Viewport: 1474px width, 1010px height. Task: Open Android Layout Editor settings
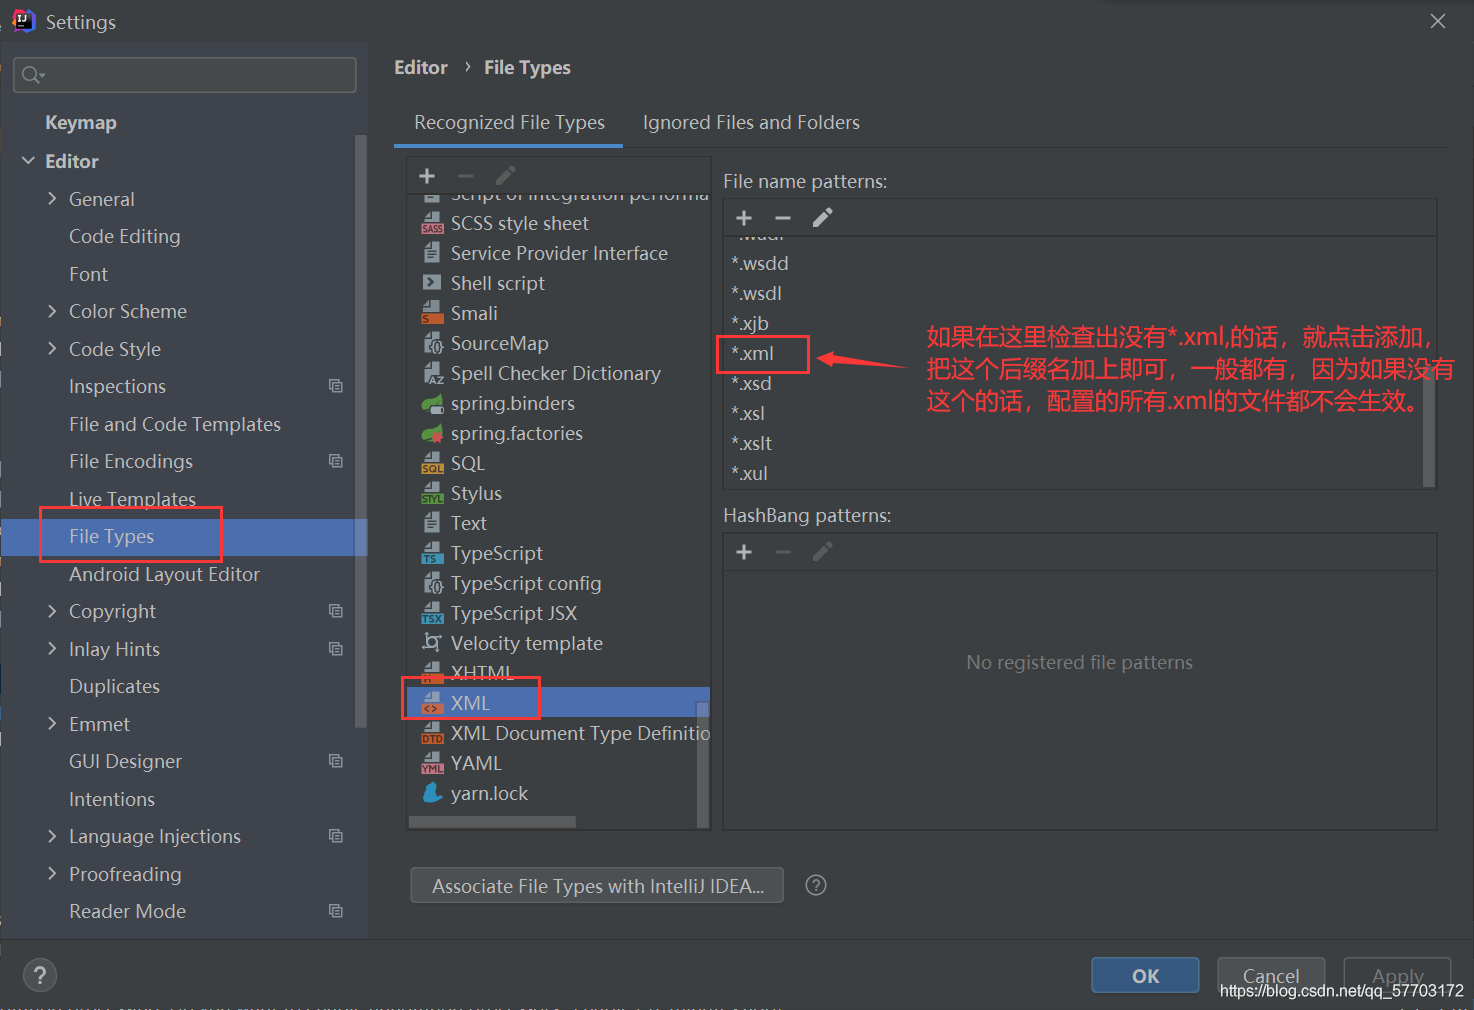tap(164, 574)
